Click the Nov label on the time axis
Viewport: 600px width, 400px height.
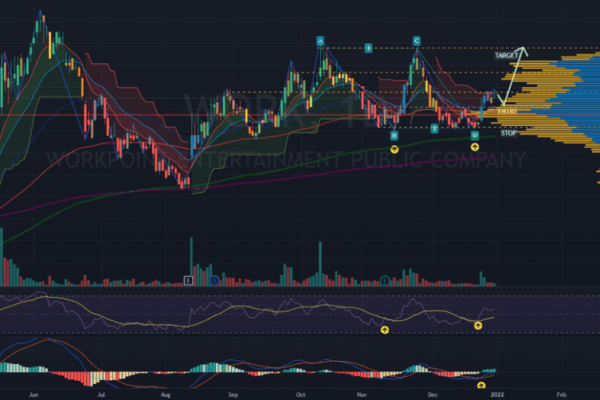click(x=362, y=395)
